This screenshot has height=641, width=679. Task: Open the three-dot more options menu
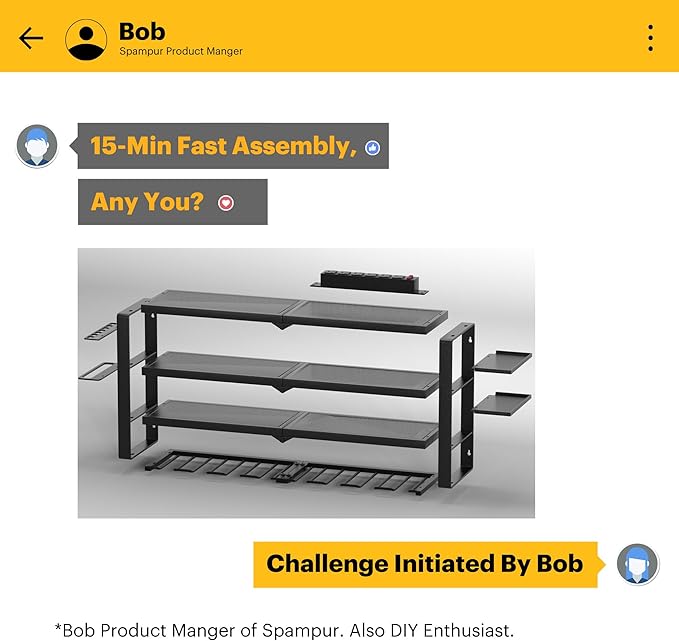point(650,38)
